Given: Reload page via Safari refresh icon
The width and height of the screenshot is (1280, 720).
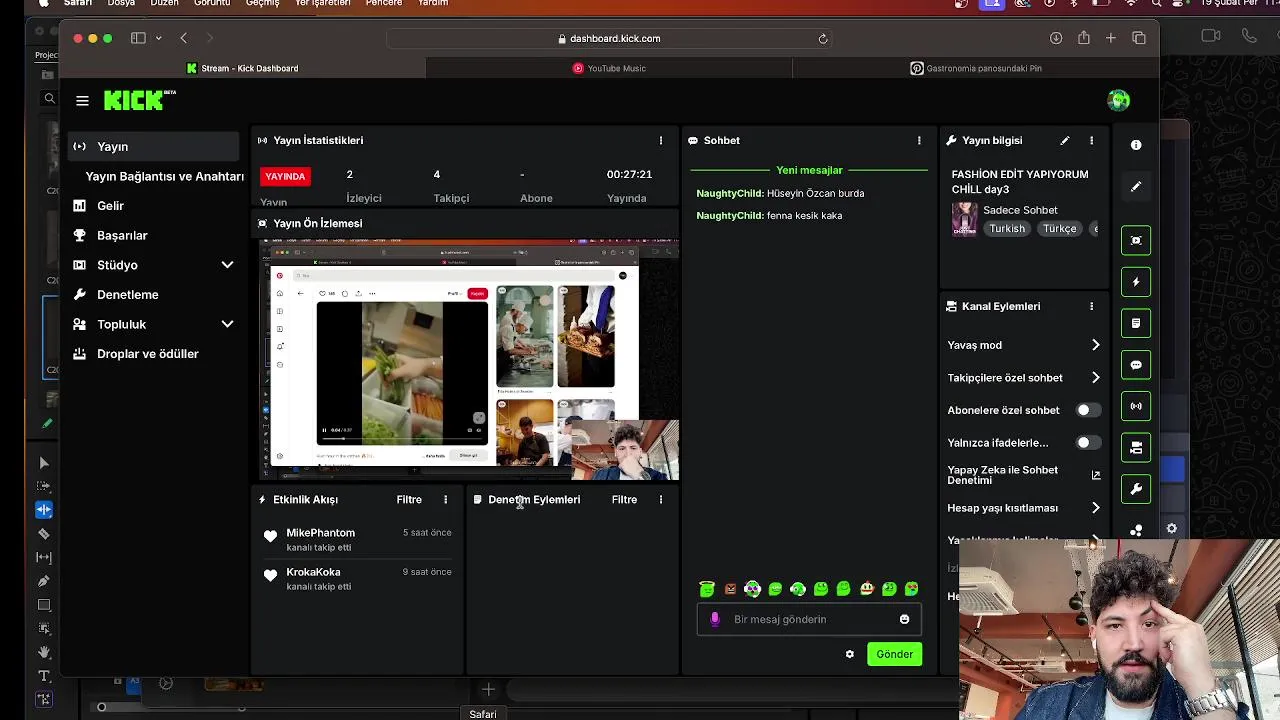Looking at the screenshot, I should click(823, 38).
